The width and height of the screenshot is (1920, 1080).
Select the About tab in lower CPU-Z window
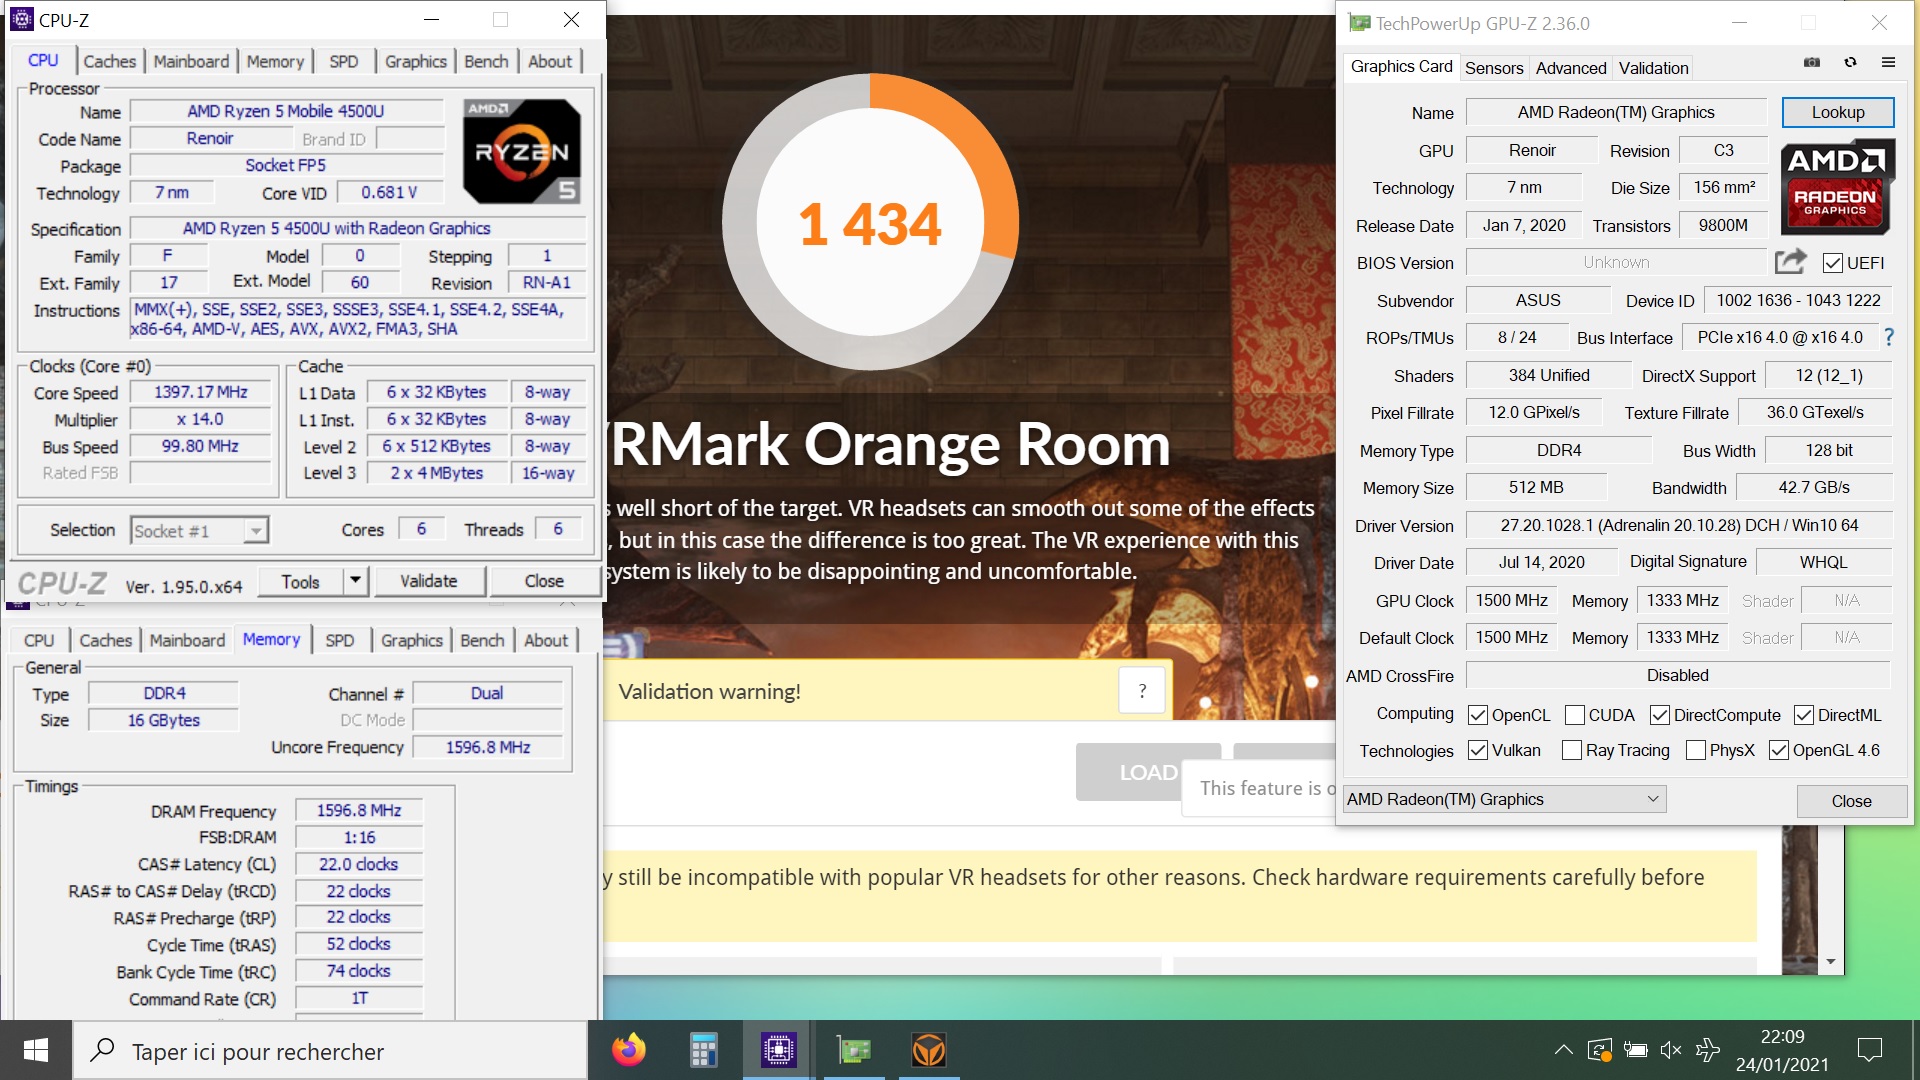coord(546,640)
